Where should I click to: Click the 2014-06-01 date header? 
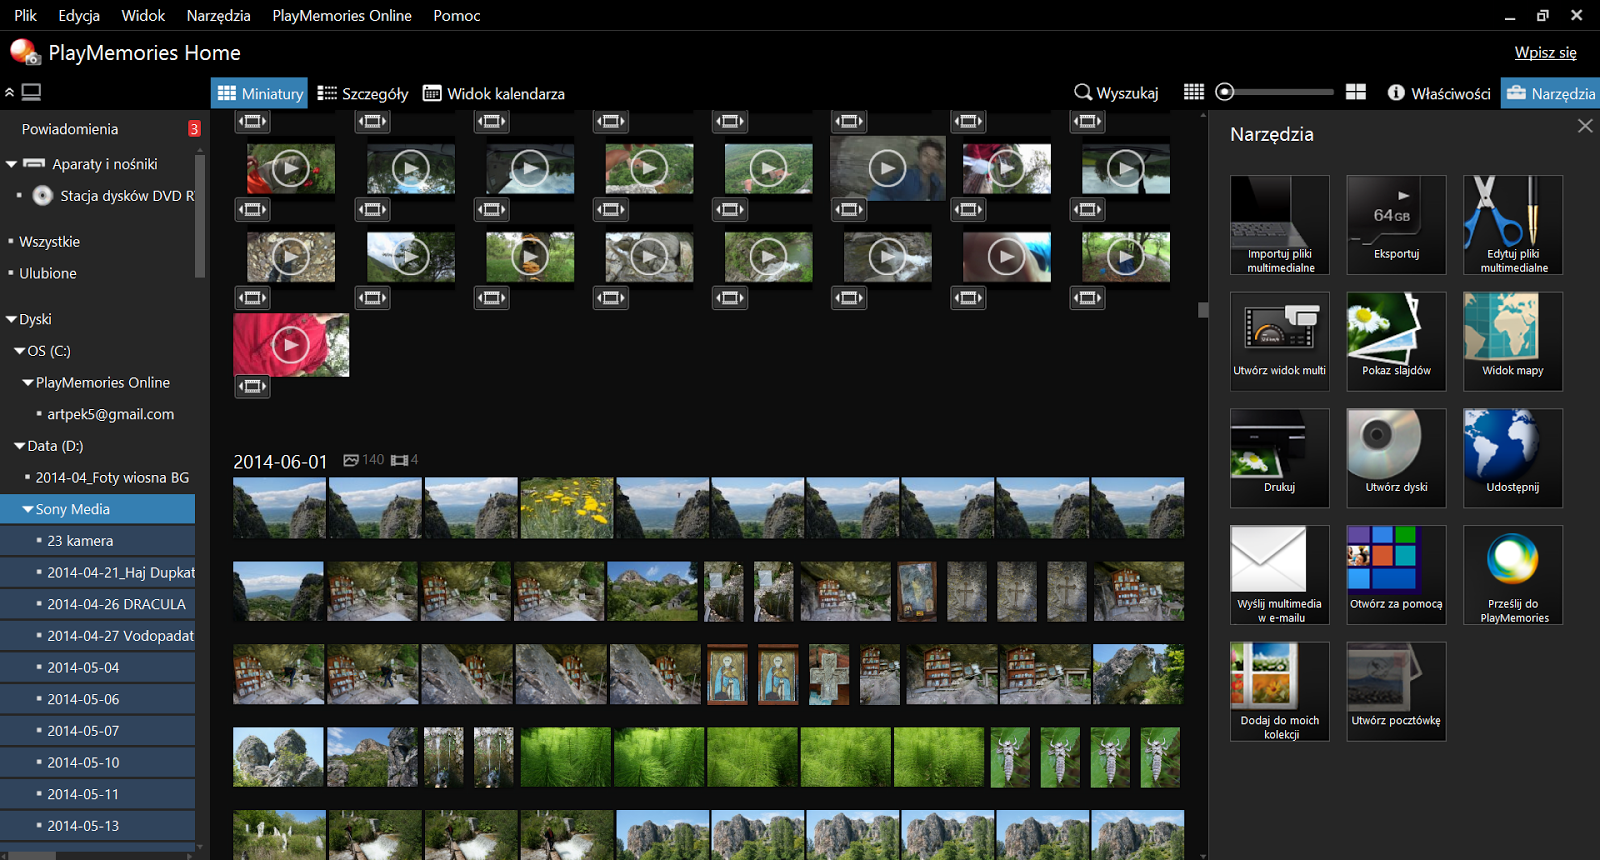point(280,462)
